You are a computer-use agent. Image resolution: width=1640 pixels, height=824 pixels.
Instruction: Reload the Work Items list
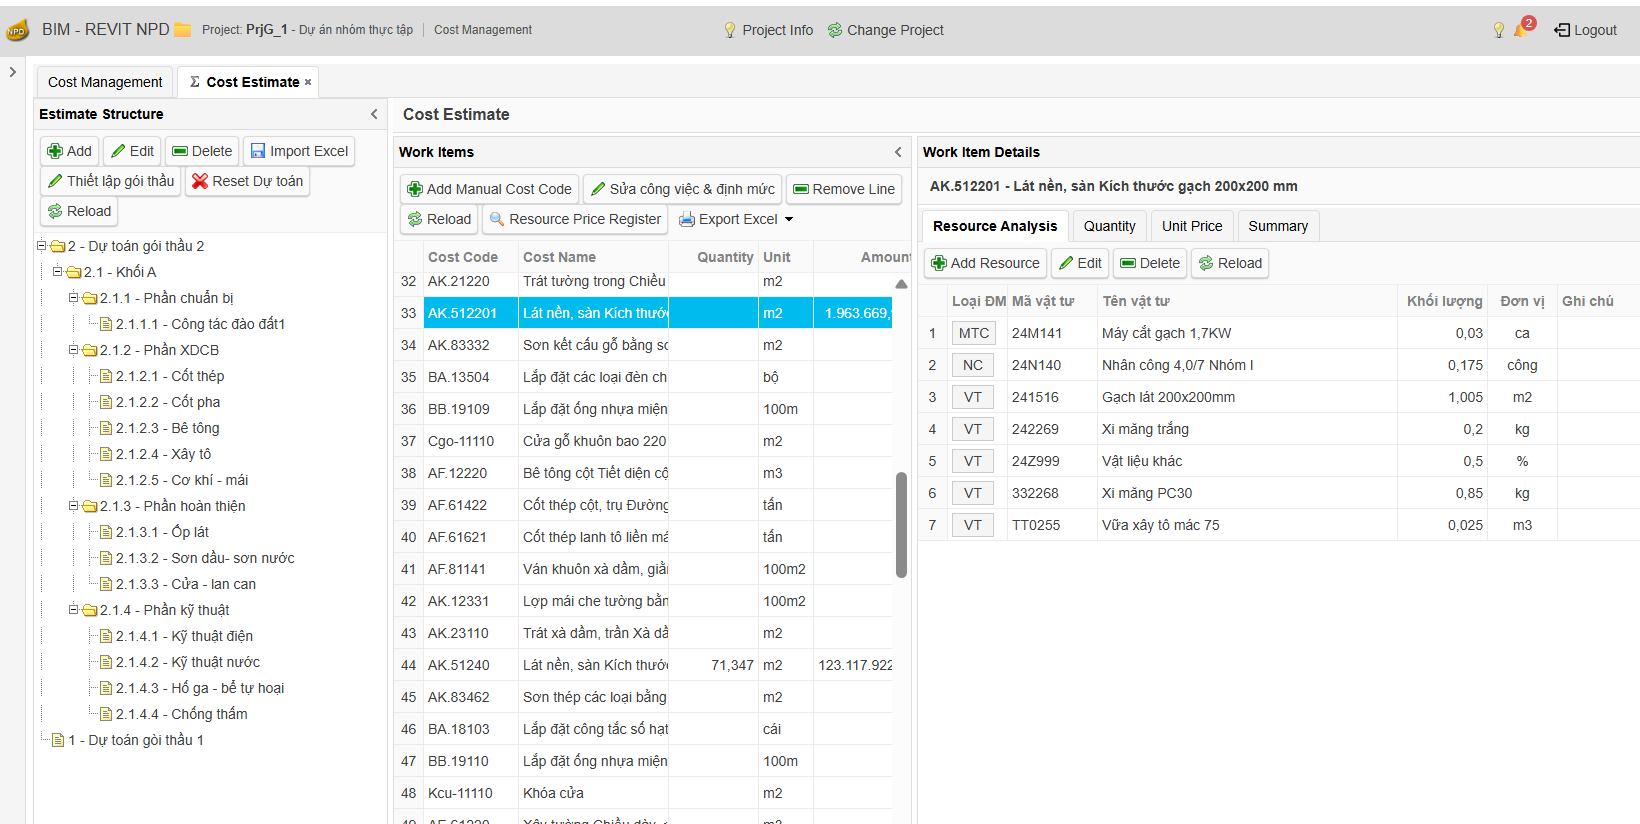[439, 219]
